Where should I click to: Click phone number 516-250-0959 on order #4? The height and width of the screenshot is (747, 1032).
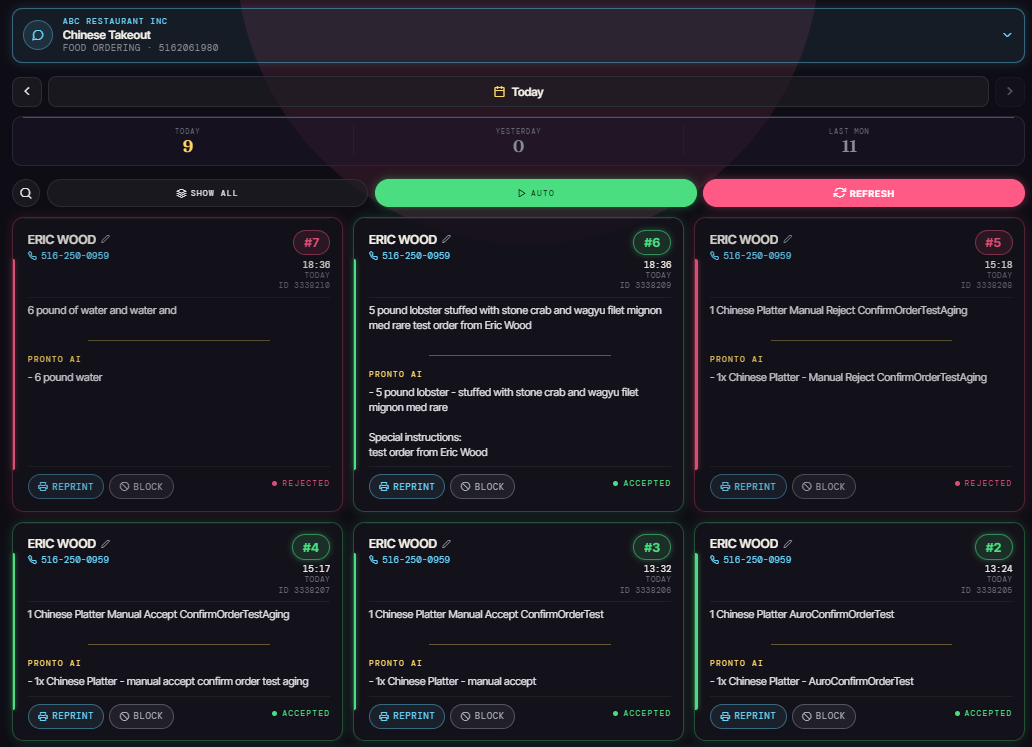(x=68, y=559)
